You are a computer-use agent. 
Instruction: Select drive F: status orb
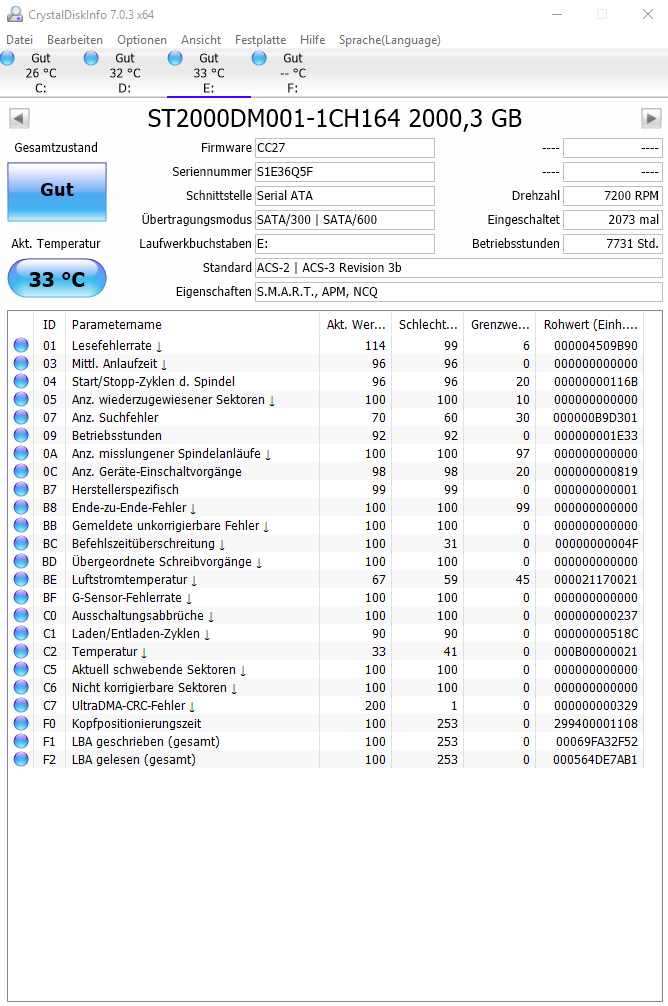(259, 58)
